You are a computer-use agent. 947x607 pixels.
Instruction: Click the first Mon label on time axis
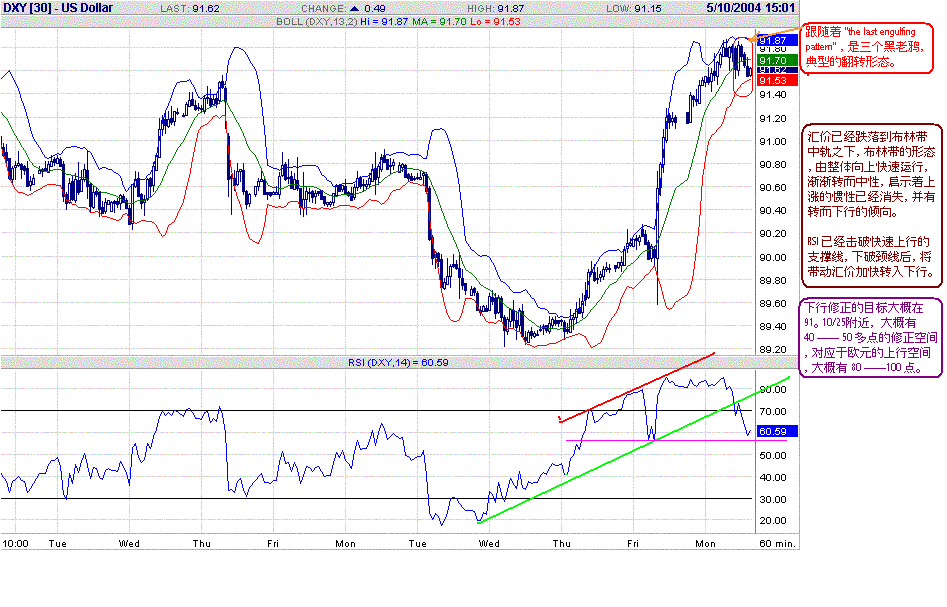(x=345, y=544)
